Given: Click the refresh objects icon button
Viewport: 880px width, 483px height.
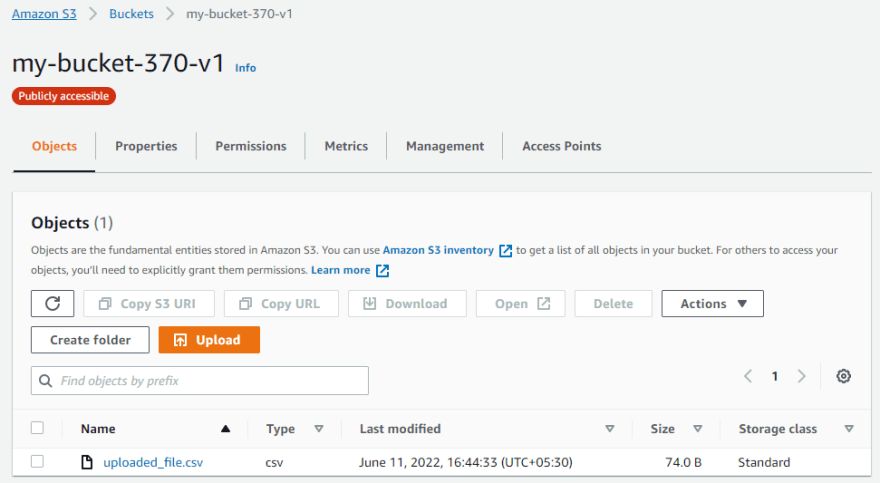Looking at the screenshot, I should [52, 303].
